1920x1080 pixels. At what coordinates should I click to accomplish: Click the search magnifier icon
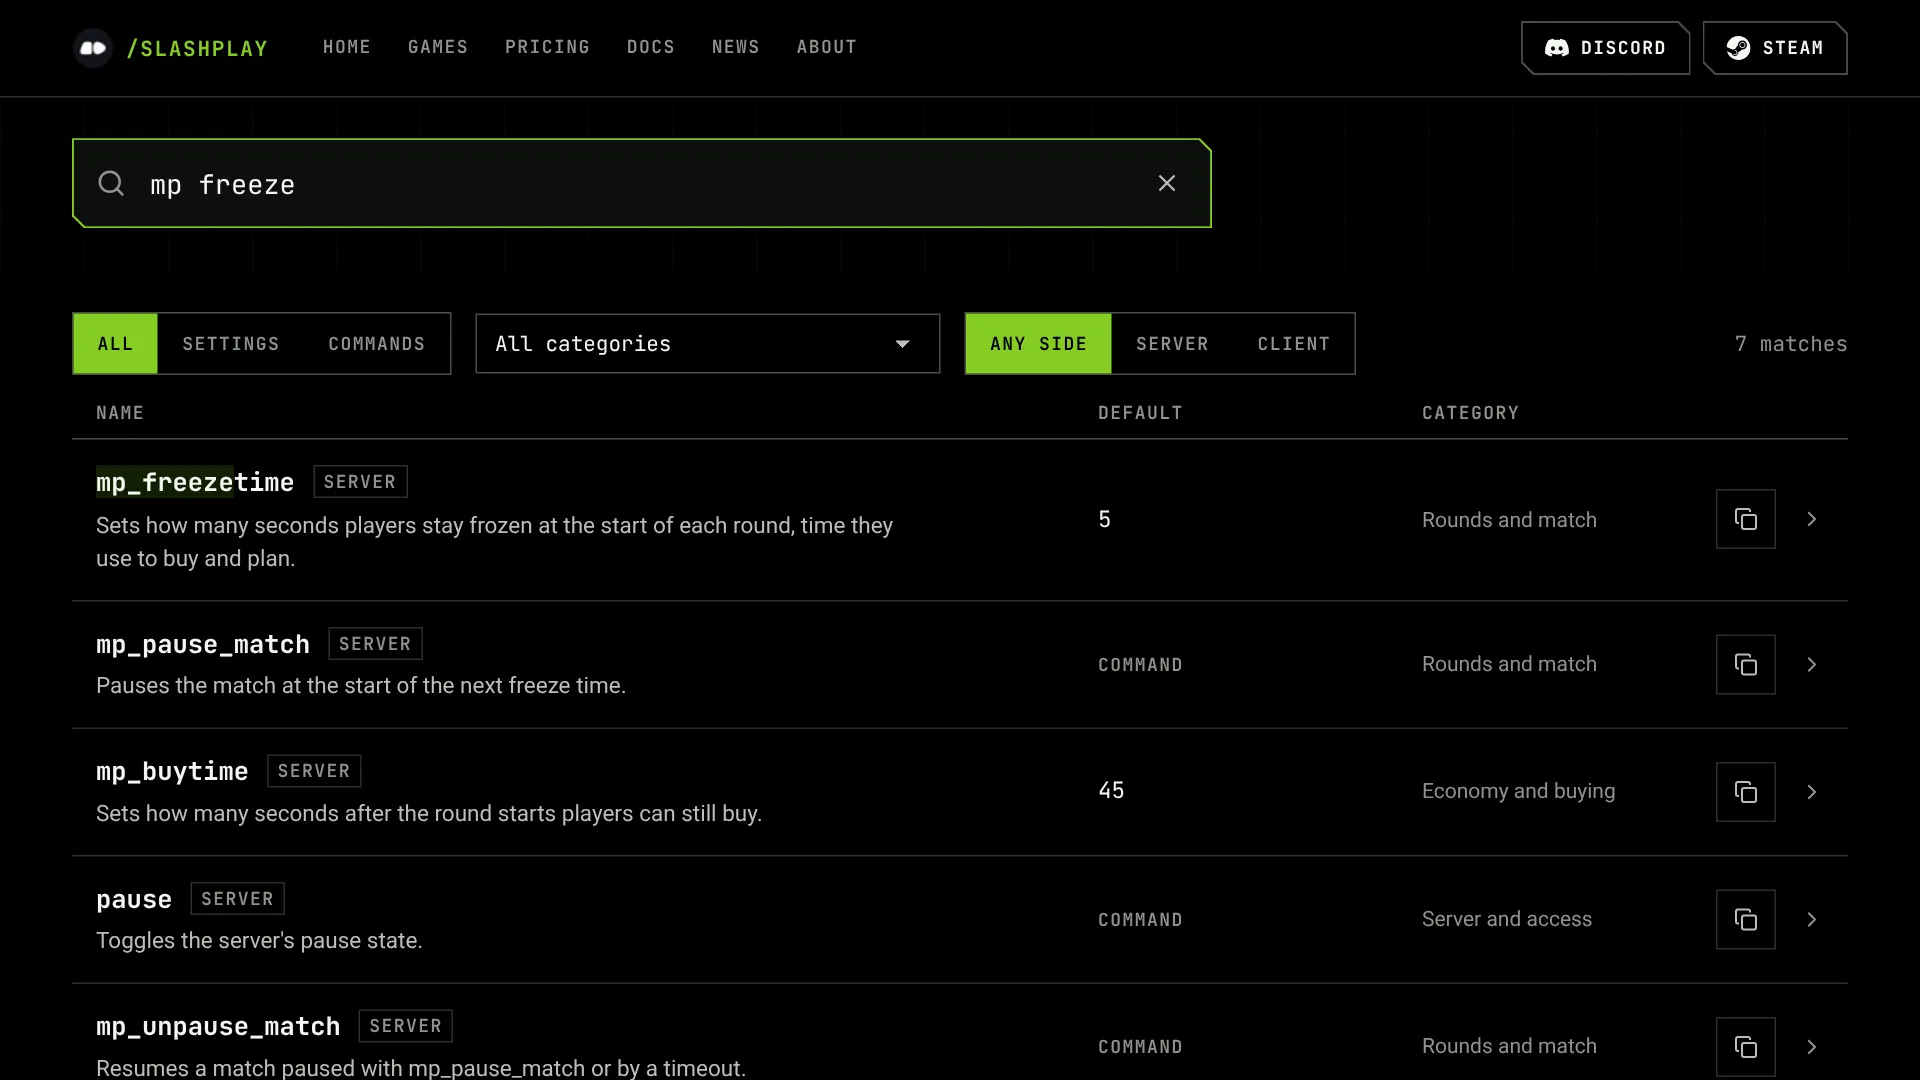pyautogui.click(x=111, y=183)
